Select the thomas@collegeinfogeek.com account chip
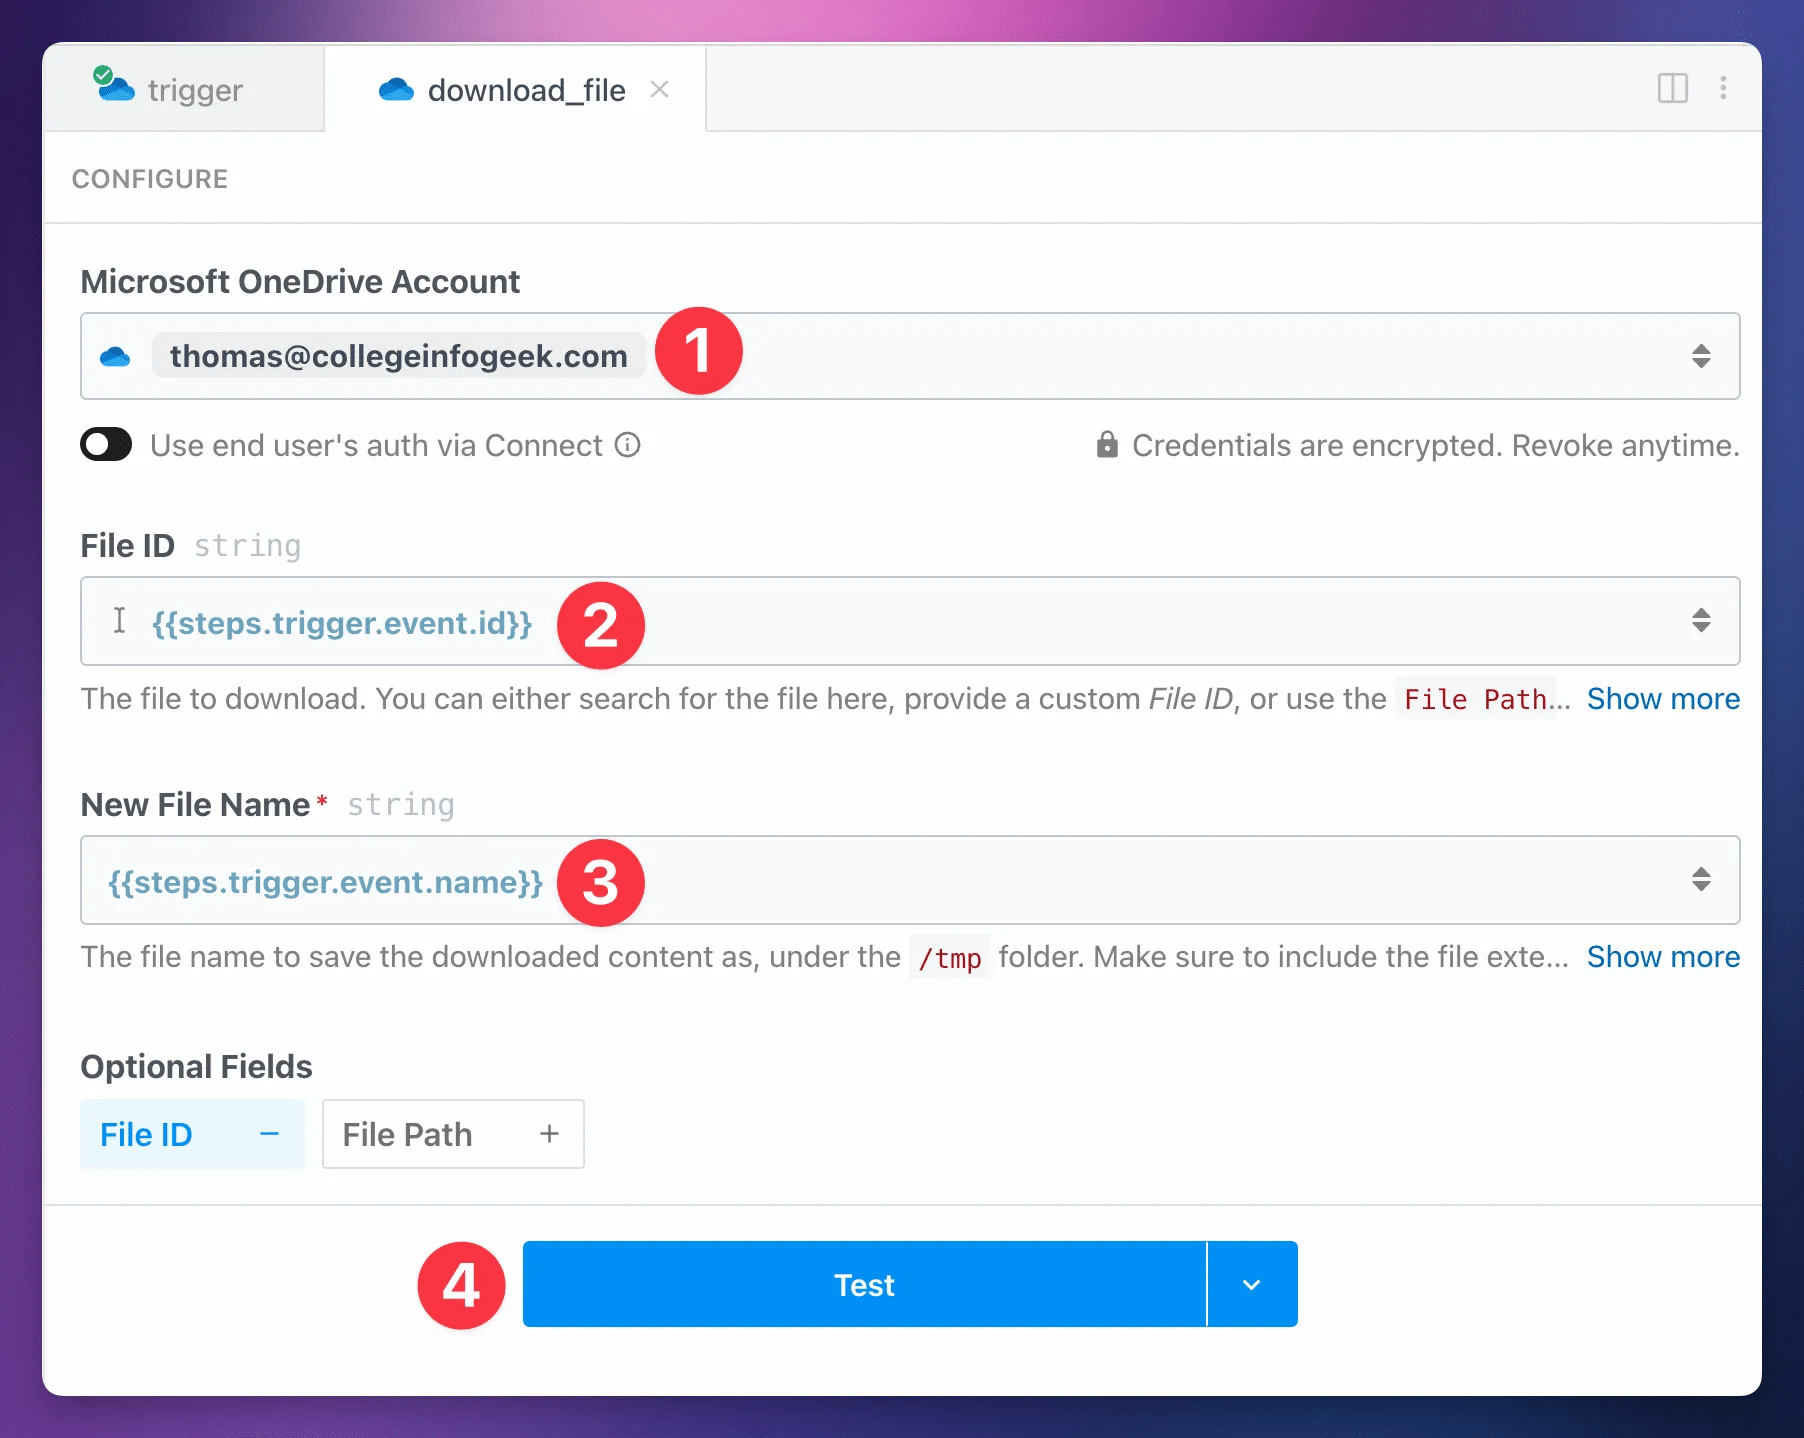Viewport: 1804px width, 1438px height. pyautogui.click(x=398, y=356)
